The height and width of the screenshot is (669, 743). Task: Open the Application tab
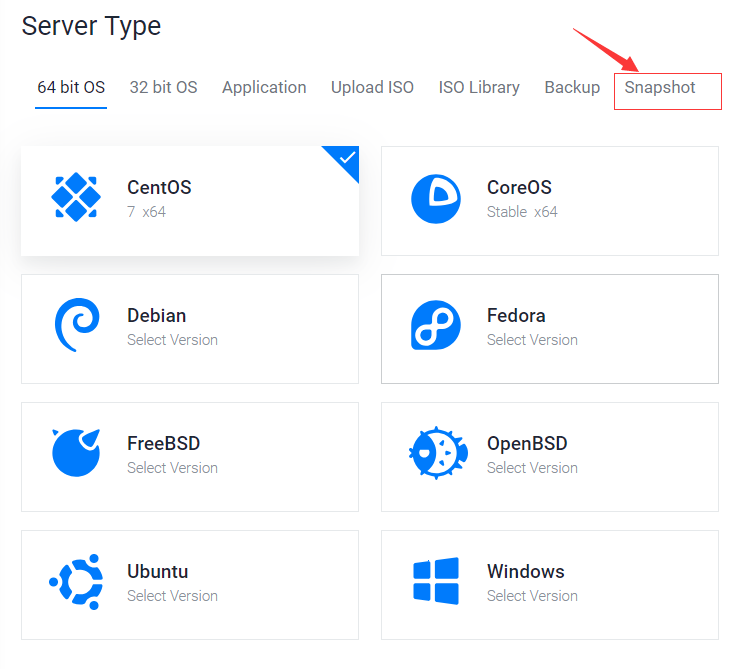[x=264, y=88]
